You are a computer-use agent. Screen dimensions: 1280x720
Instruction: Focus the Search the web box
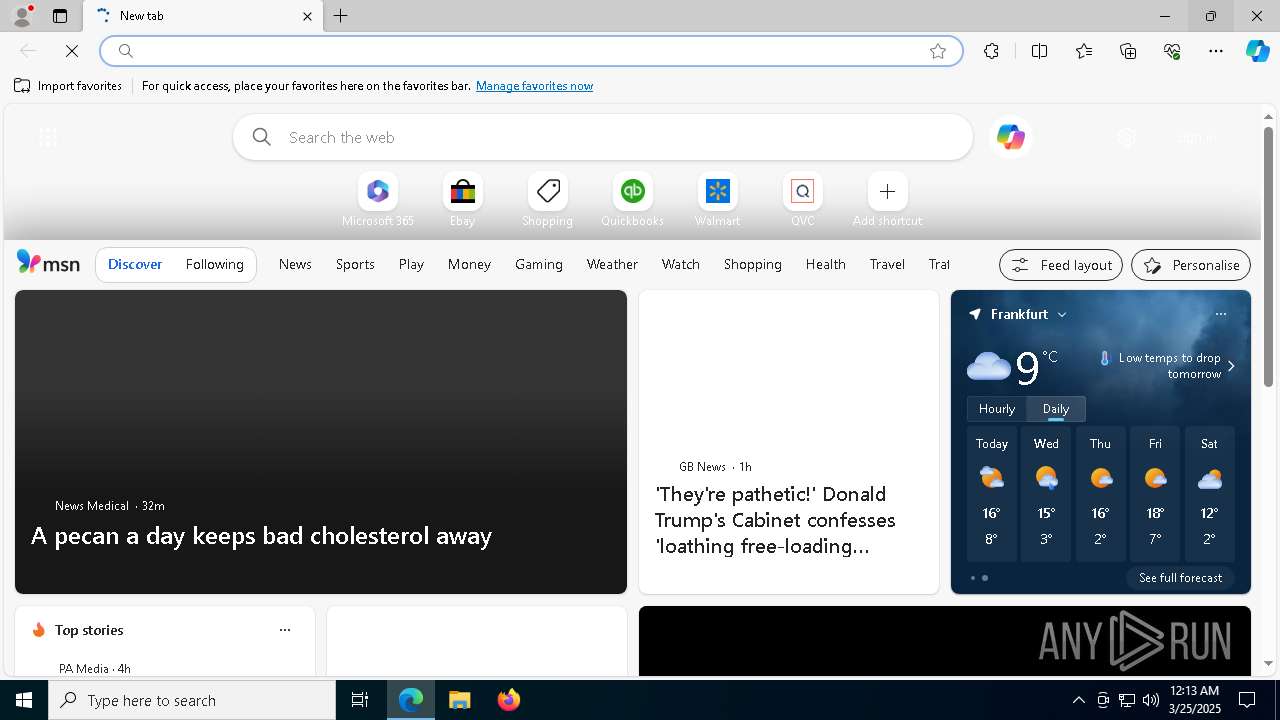tap(603, 137)
